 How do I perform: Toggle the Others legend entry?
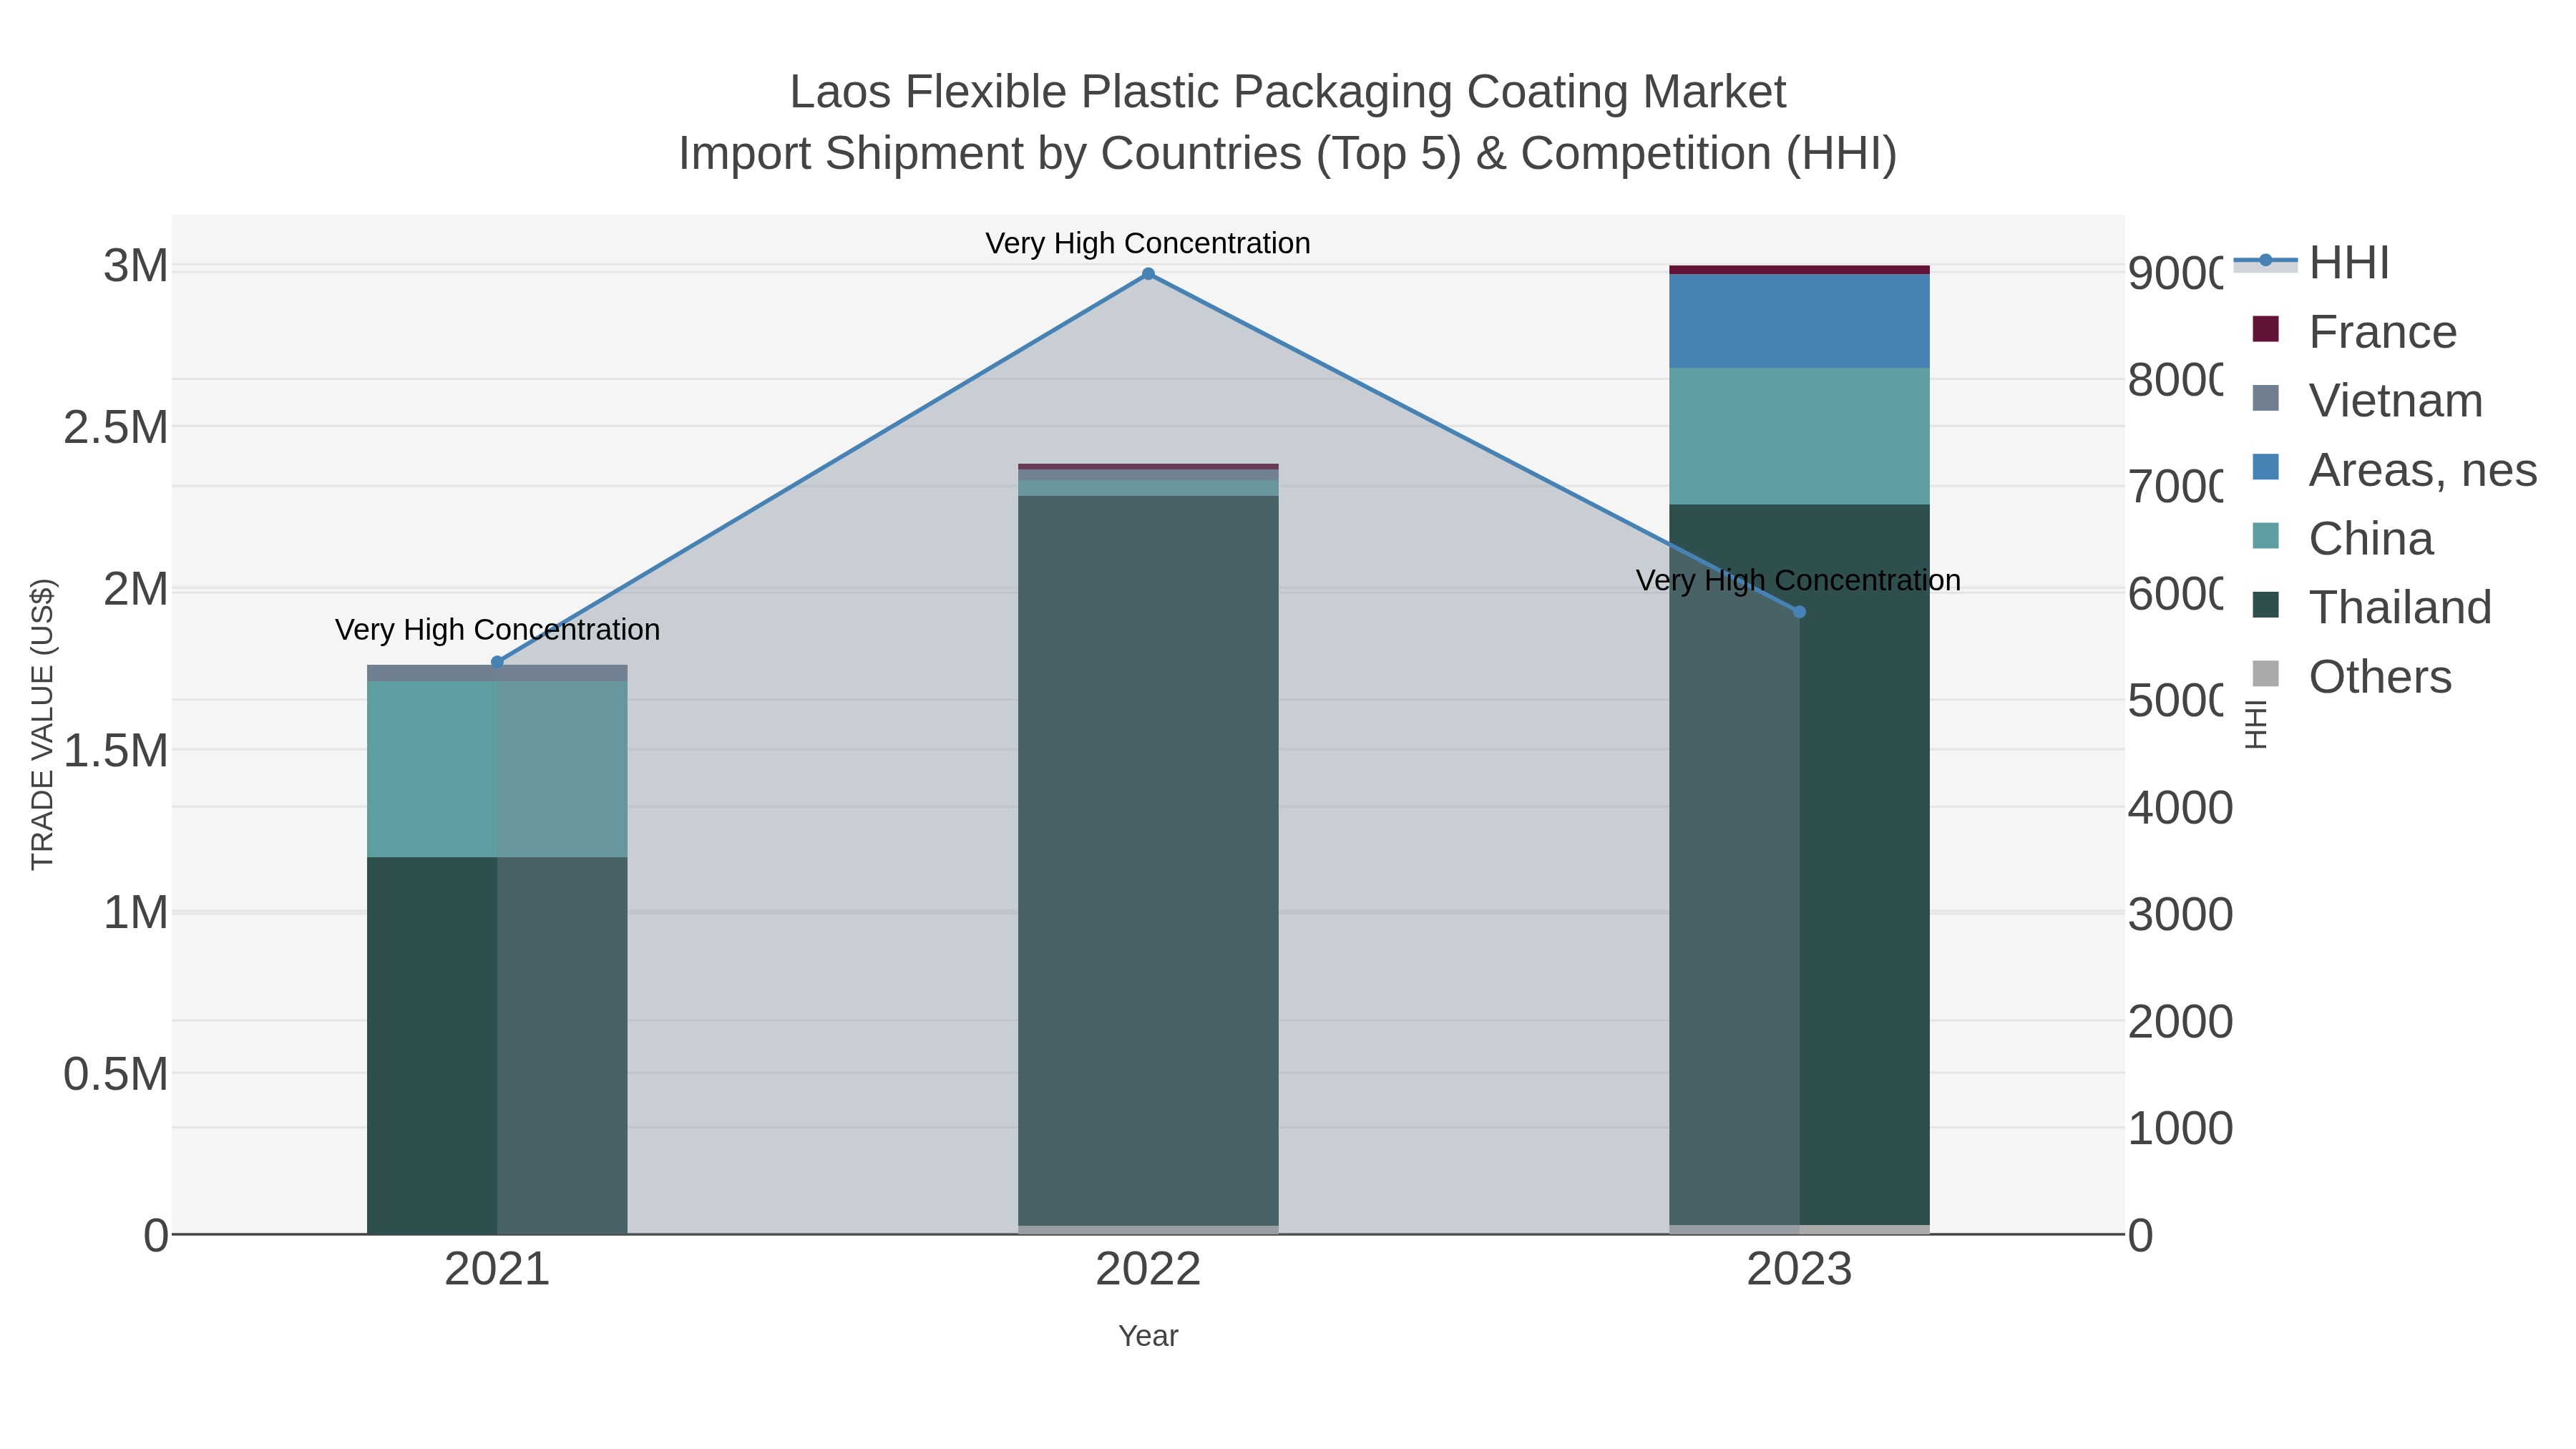(x=2352, y=677)
